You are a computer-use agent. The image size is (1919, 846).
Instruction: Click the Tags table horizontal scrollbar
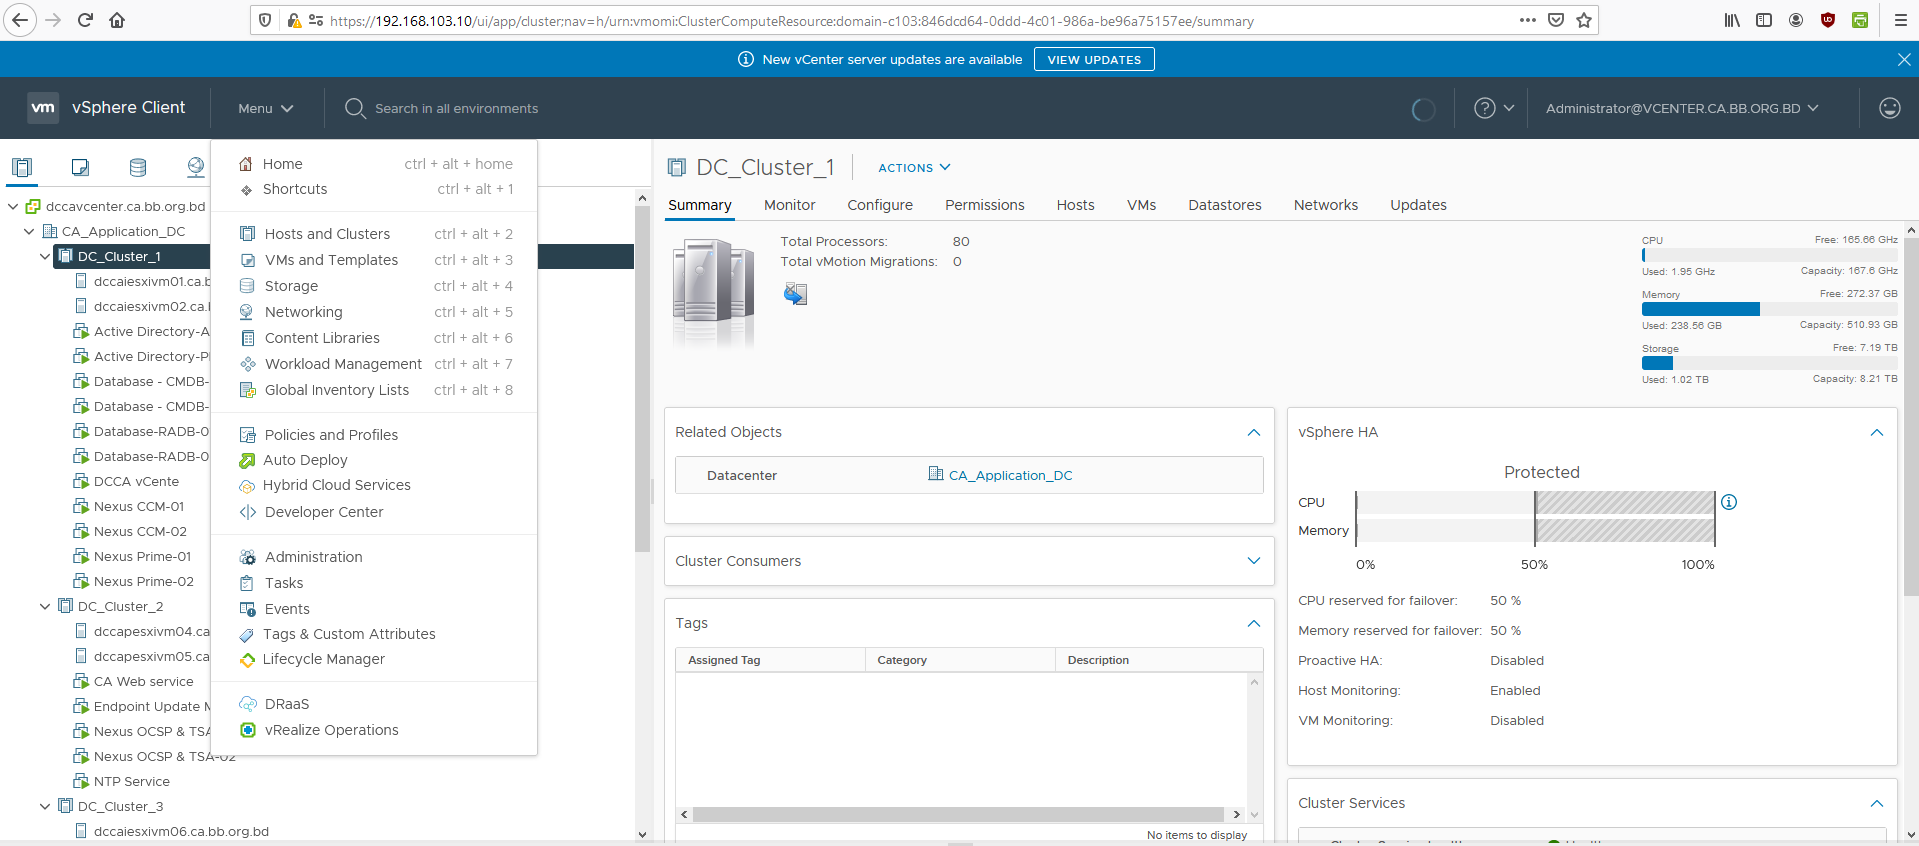click(958, 815)
